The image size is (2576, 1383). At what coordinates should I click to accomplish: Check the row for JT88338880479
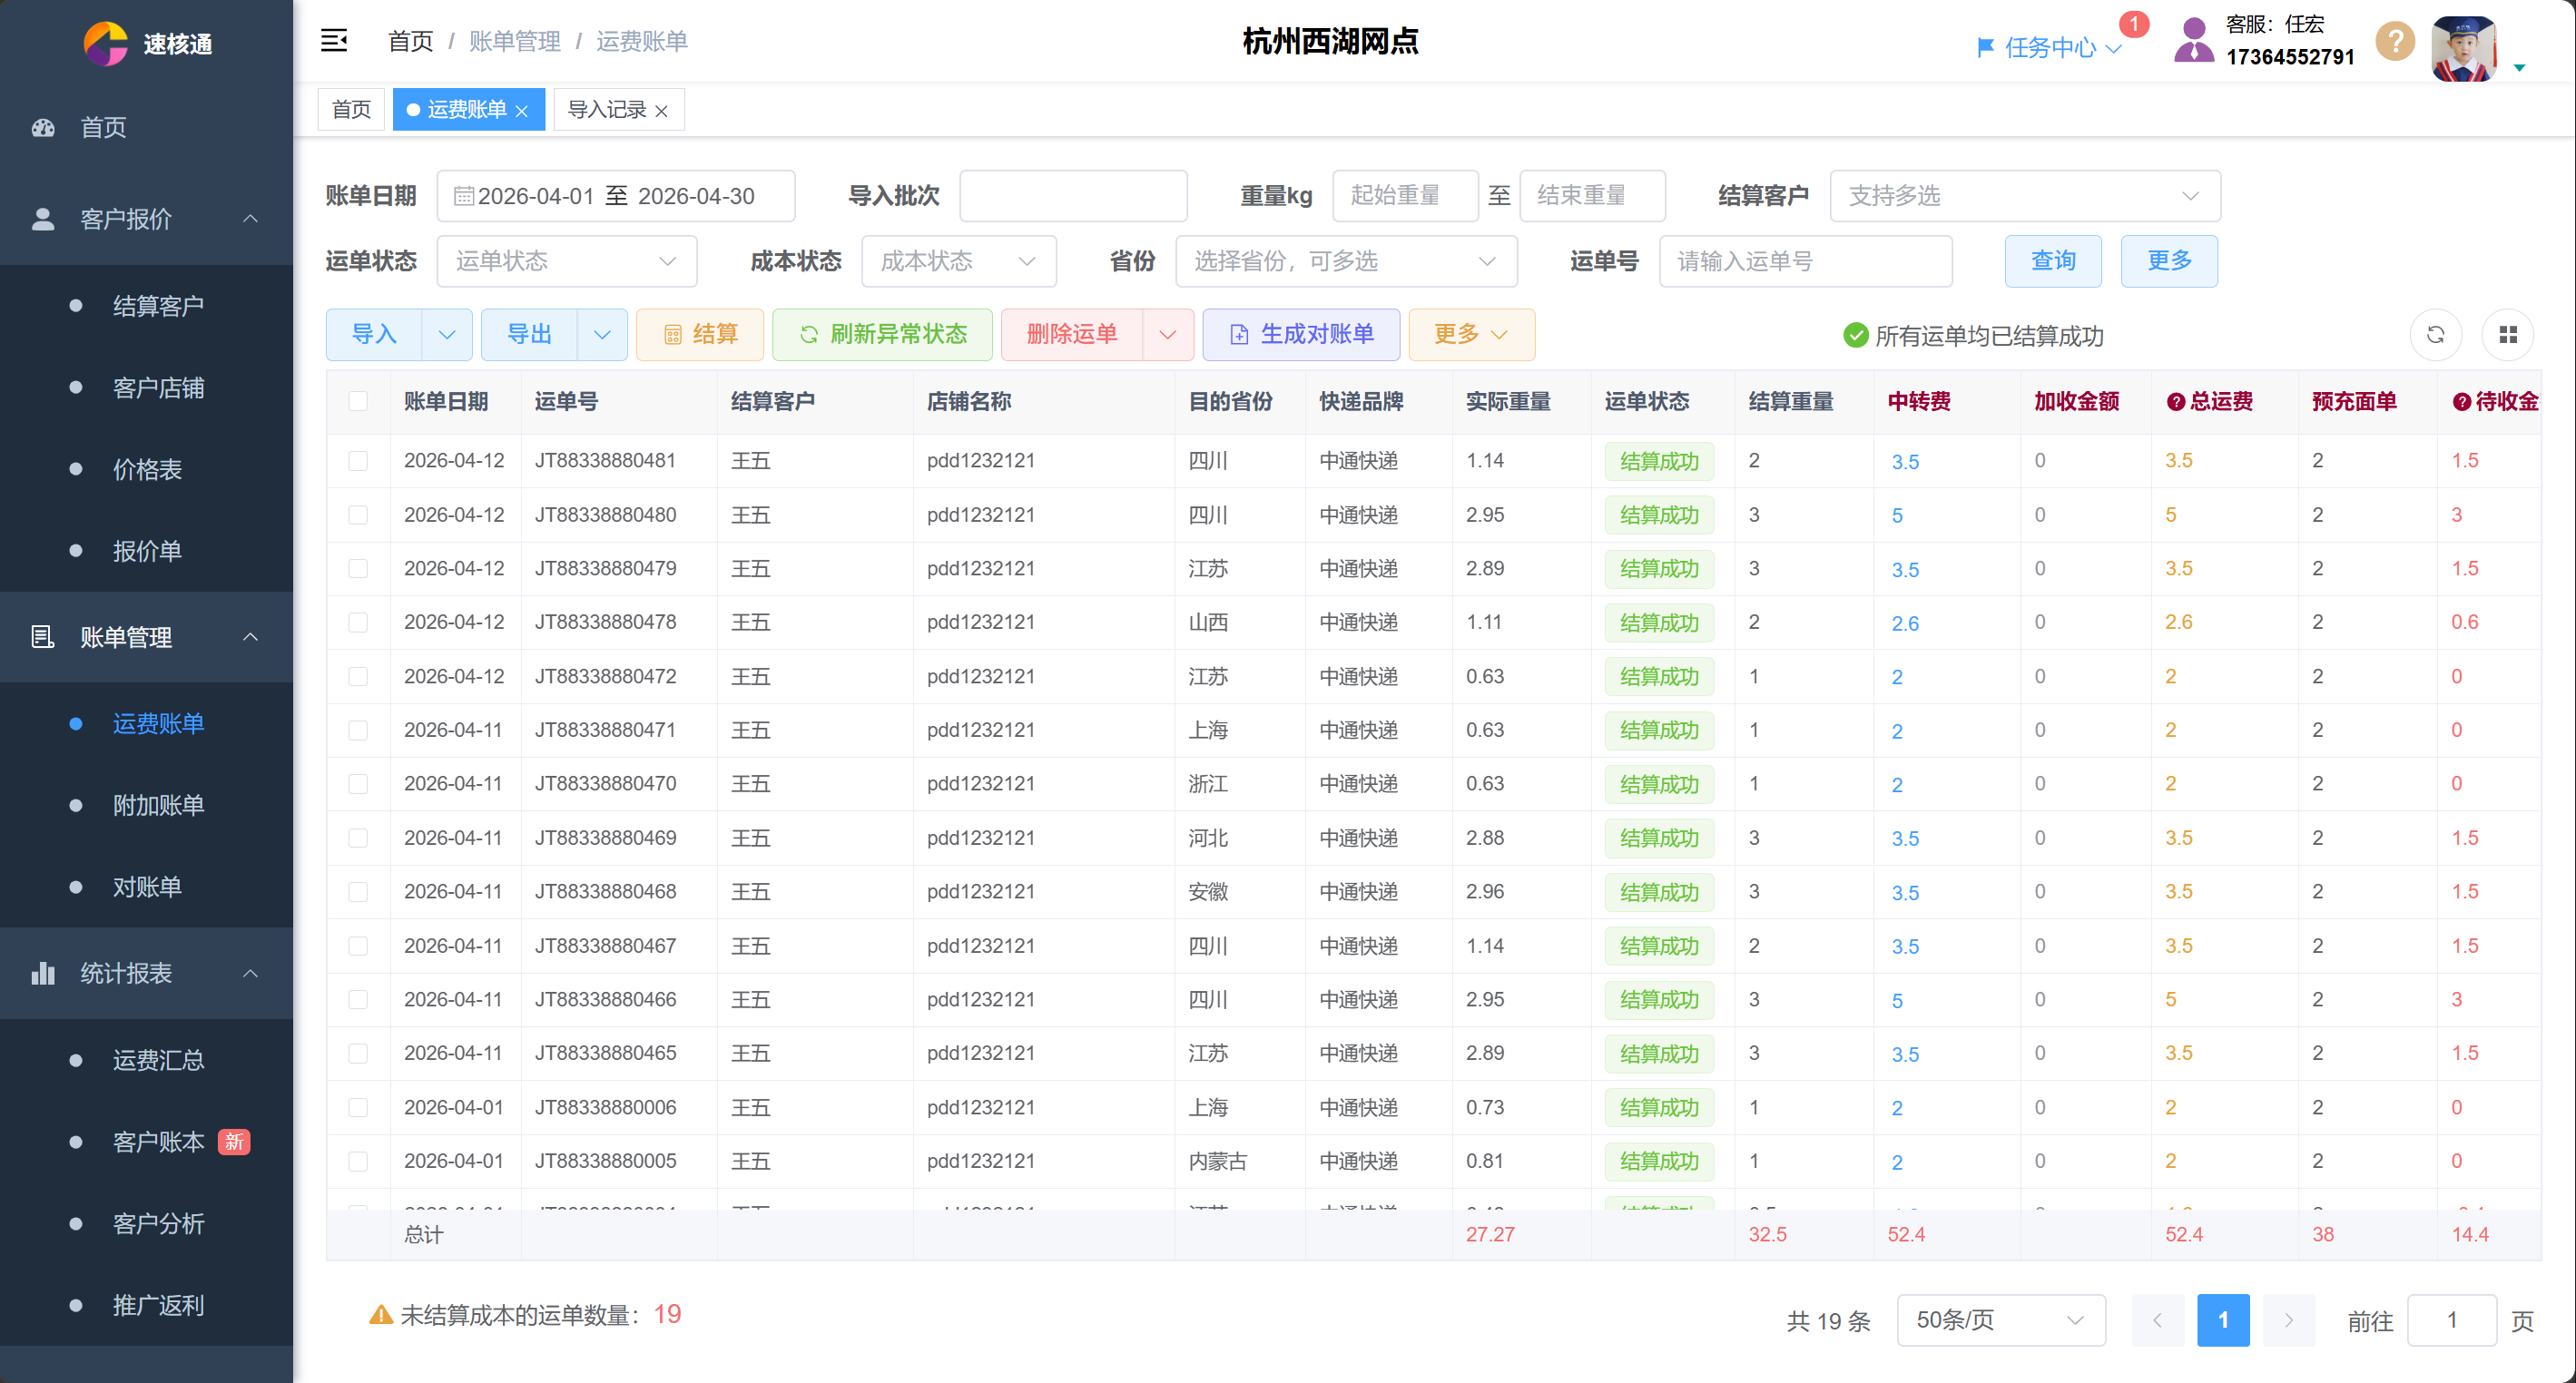click(358, 569)
